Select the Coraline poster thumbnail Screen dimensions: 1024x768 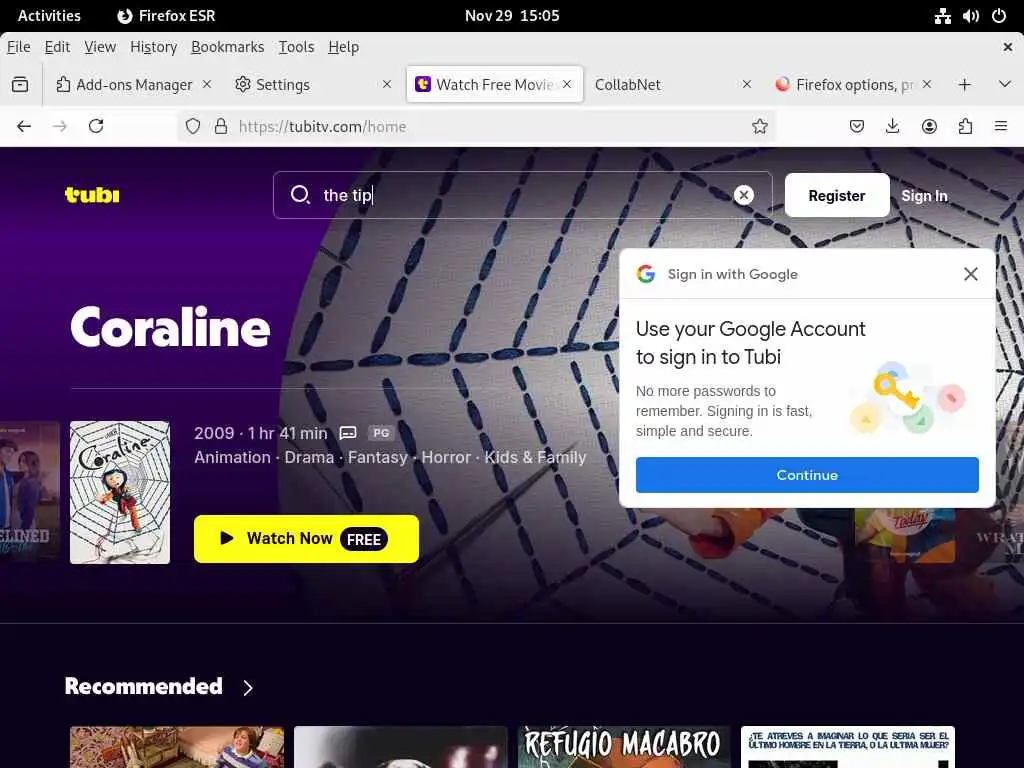click(x=120, y=492)
